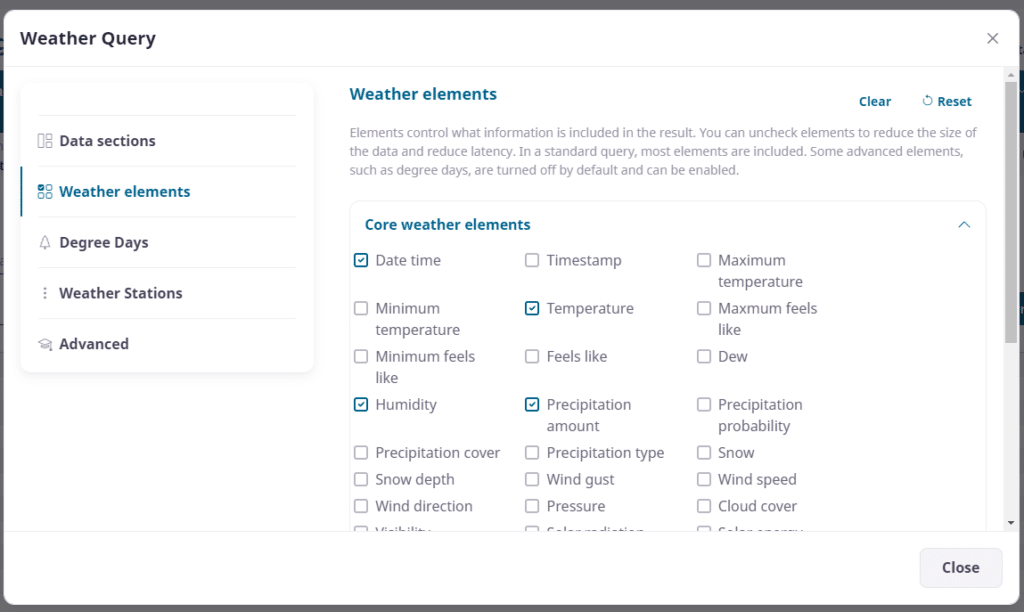Screen dimensions: 1024x612
Task: Open the Weather Stations section
Action: pos(121,293)
